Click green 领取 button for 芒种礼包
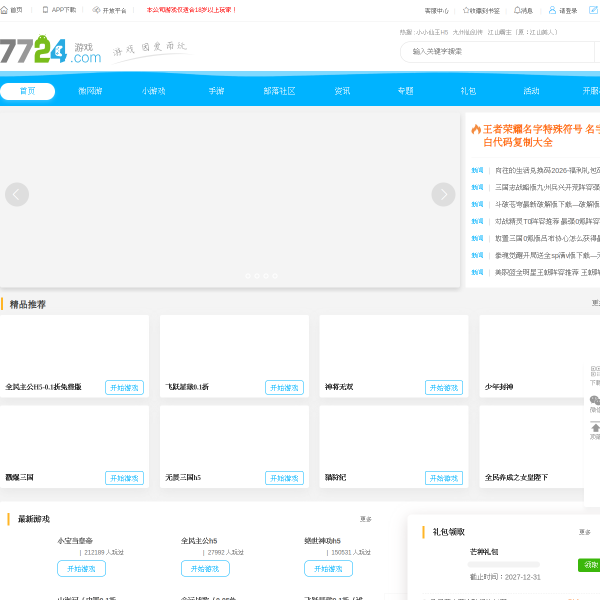The width and height of the screenshot is (600, 600). [589, 565]
